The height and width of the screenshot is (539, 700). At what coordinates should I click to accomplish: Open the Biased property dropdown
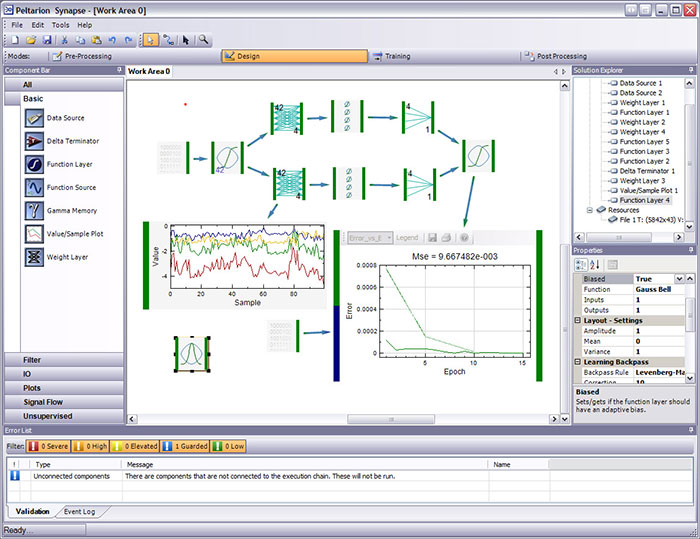pyautogui.click(x=680, y=279)
